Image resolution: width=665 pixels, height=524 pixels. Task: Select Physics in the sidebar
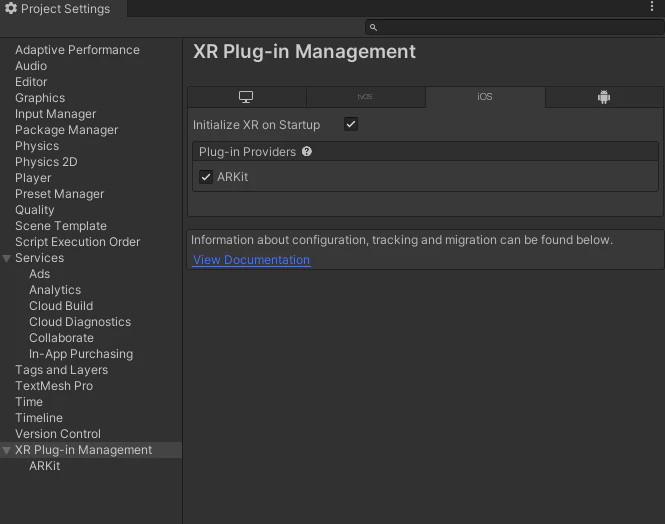pyautogui.click(x=37, y=146)
